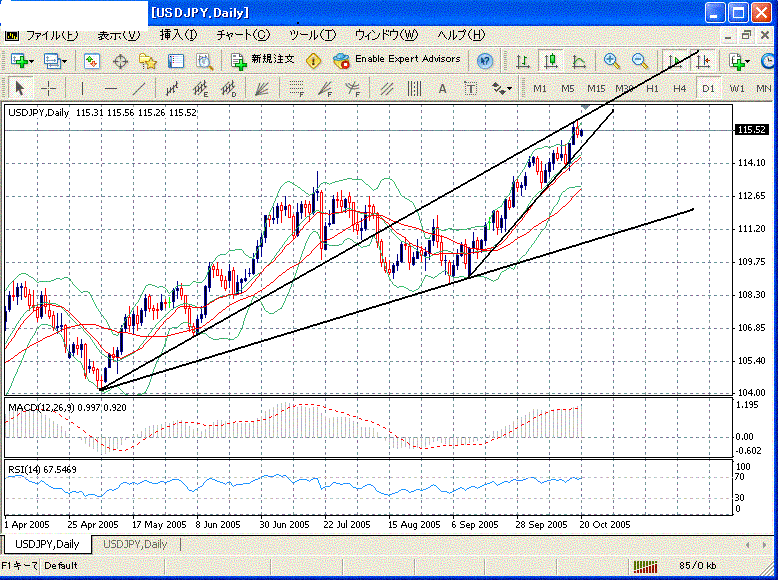The width and height of the screenshot is (778, 580).
Task: Click the 新規注文 new order button
Action: tap(263, 60)
